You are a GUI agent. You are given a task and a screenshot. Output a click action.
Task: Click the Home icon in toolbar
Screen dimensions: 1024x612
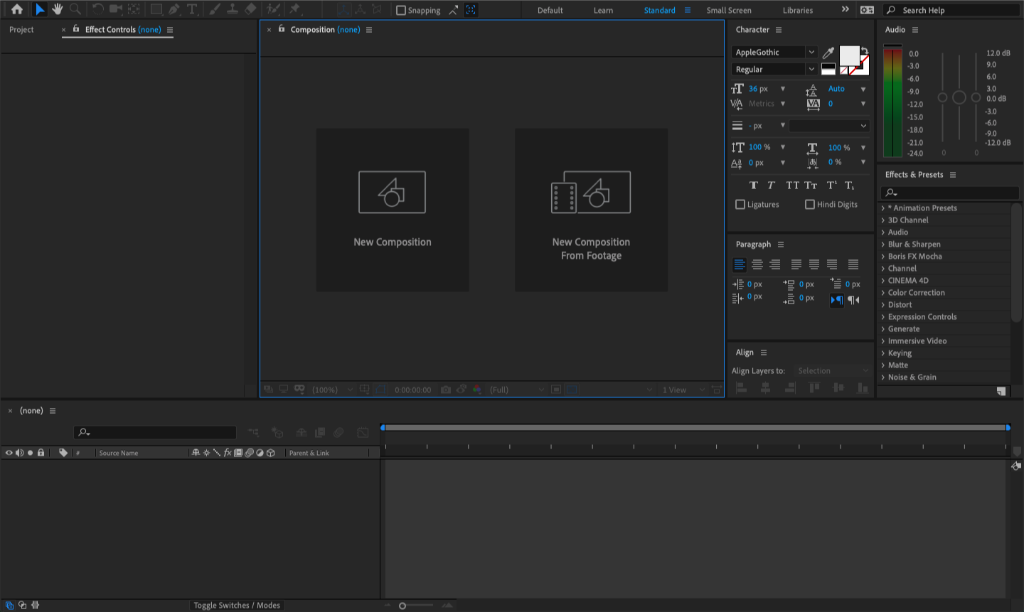pos(17,9)
